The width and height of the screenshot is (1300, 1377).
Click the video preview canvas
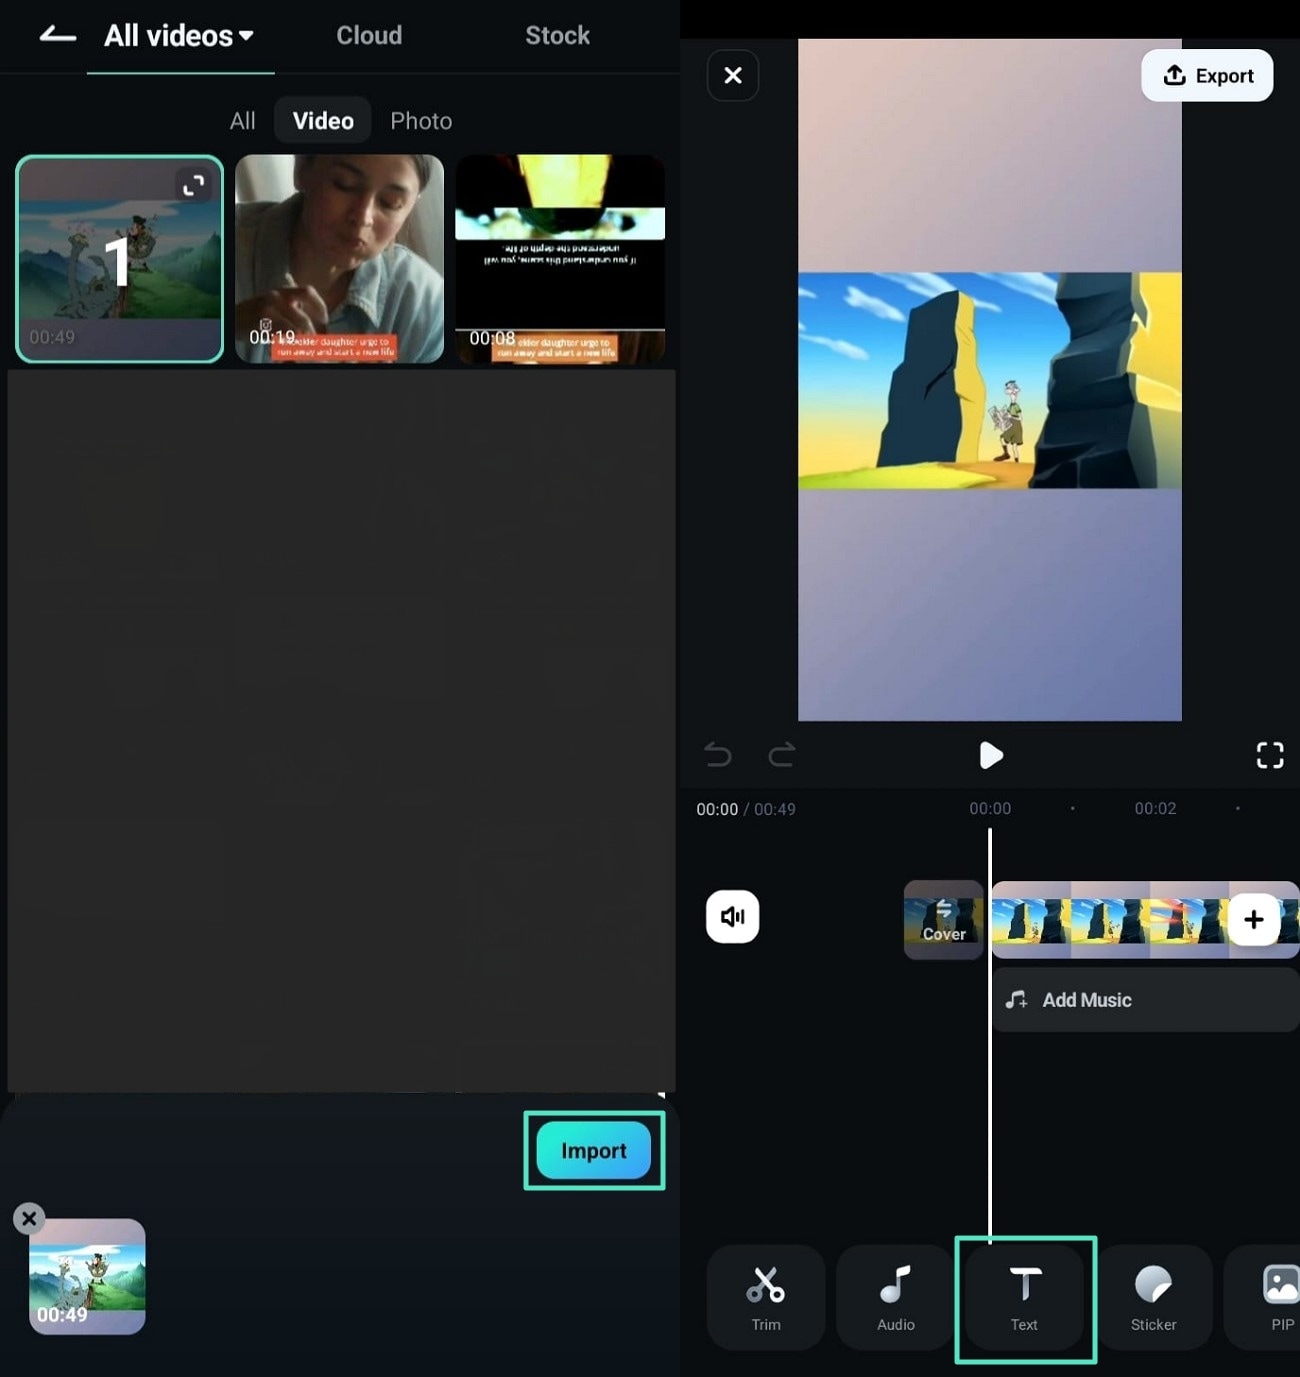click(990, 380)
